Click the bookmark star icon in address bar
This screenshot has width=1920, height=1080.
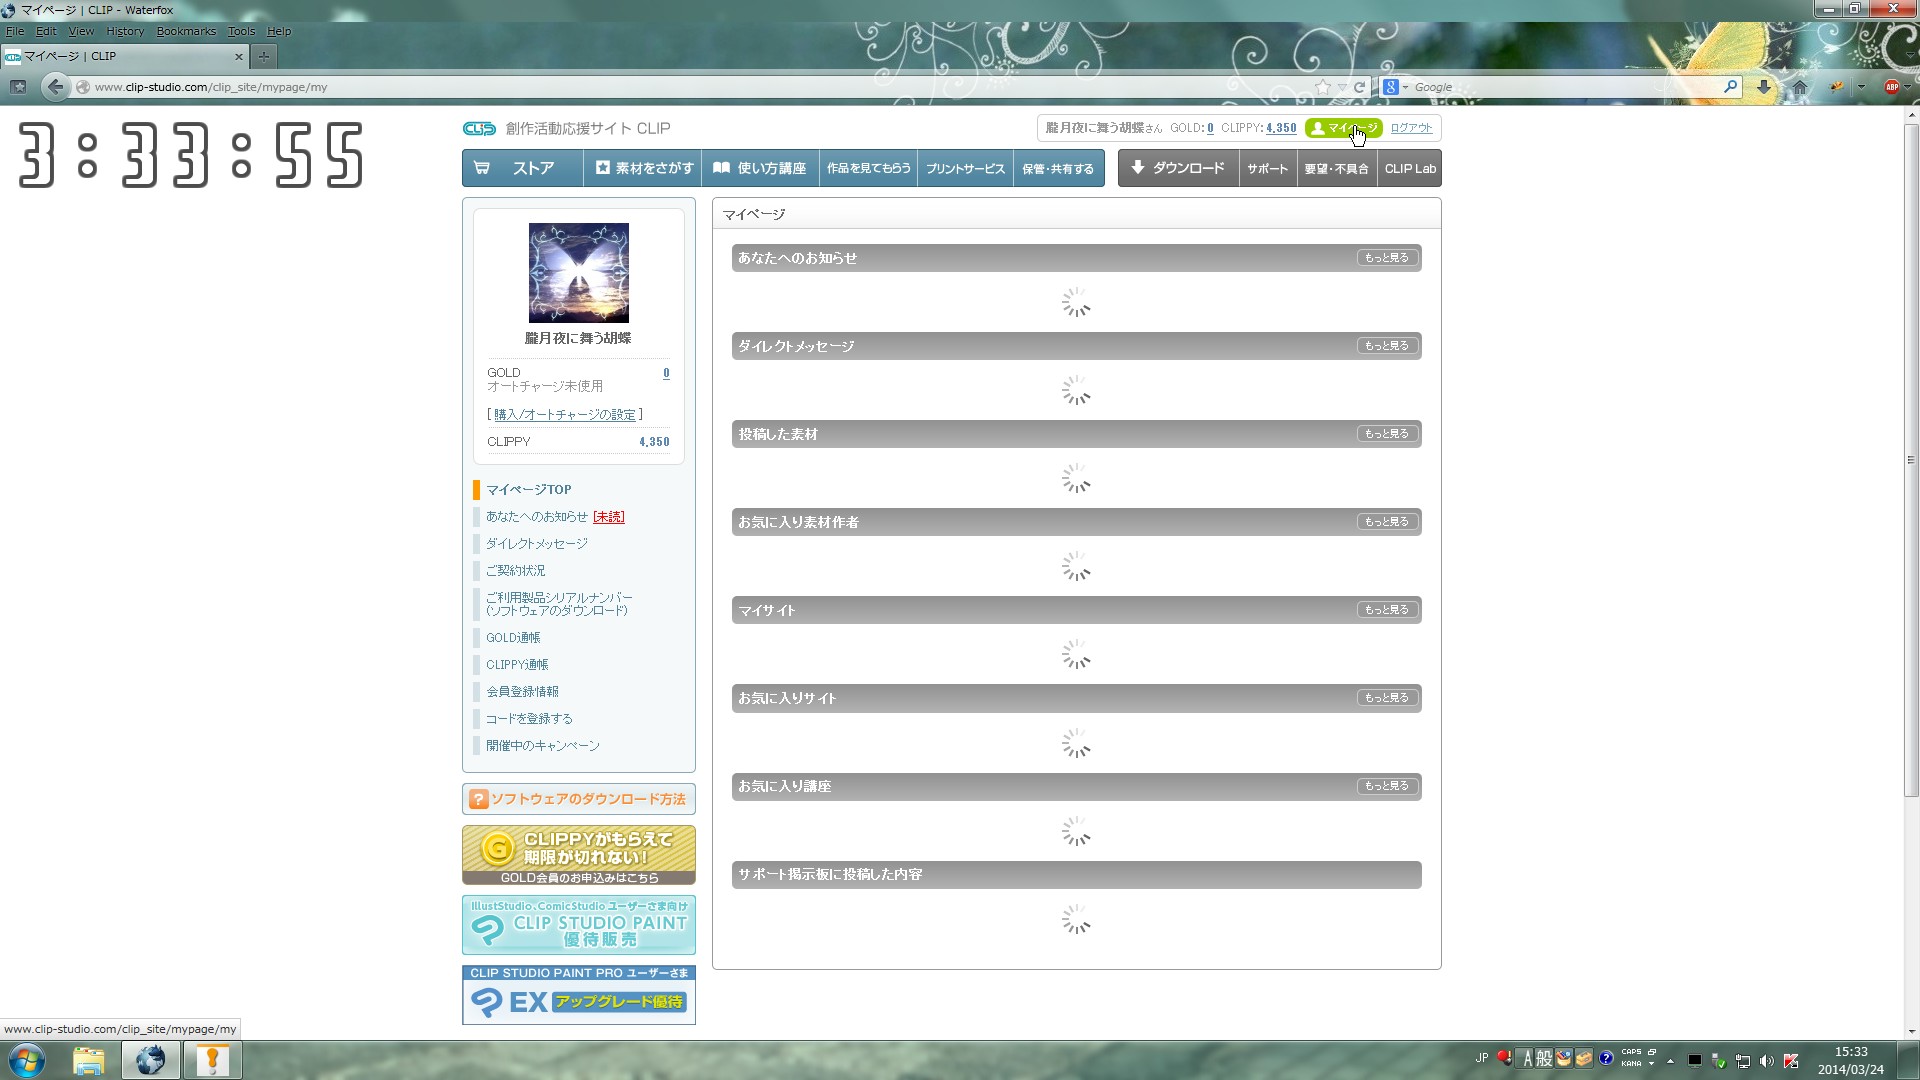pos(1323,87)
